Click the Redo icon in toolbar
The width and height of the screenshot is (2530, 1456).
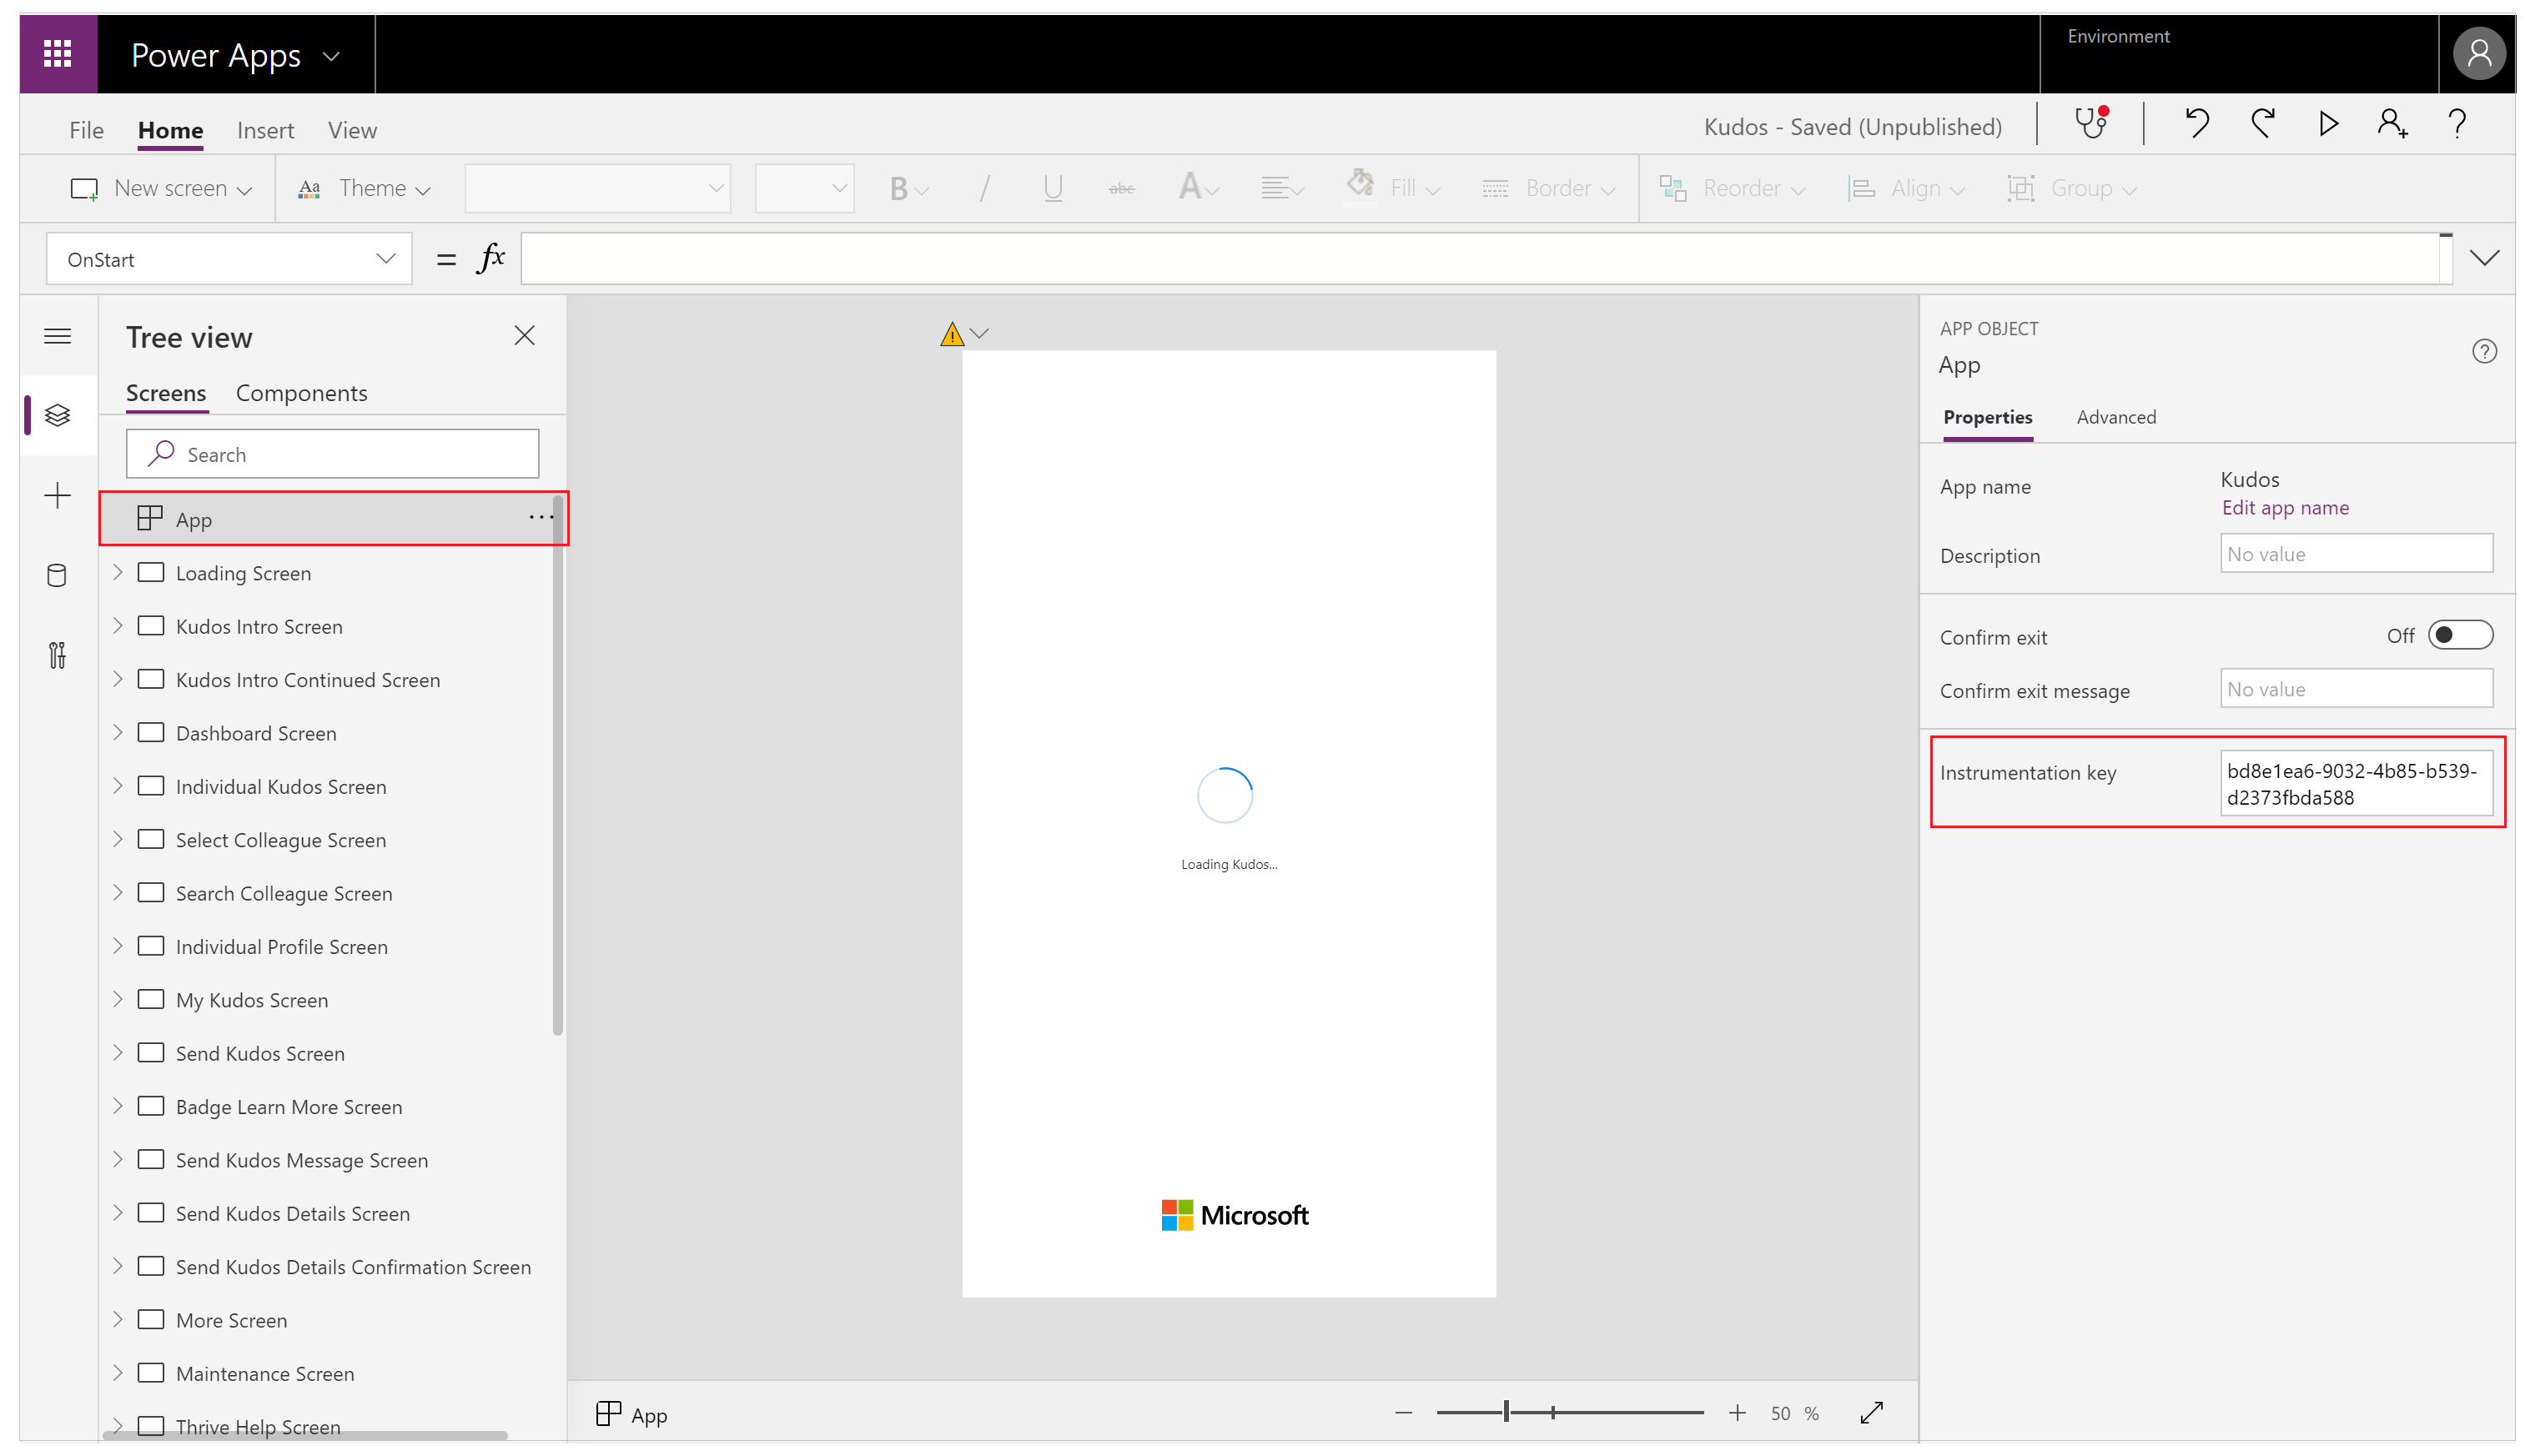(x=2262, y=125)
